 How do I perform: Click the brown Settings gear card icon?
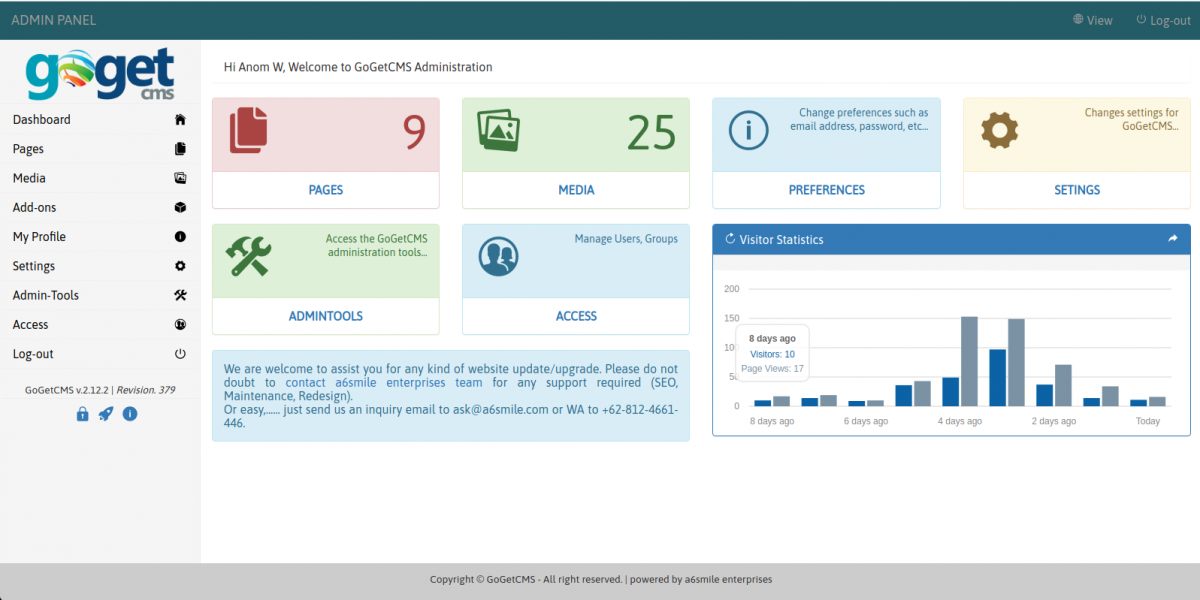tap(999, 130)
